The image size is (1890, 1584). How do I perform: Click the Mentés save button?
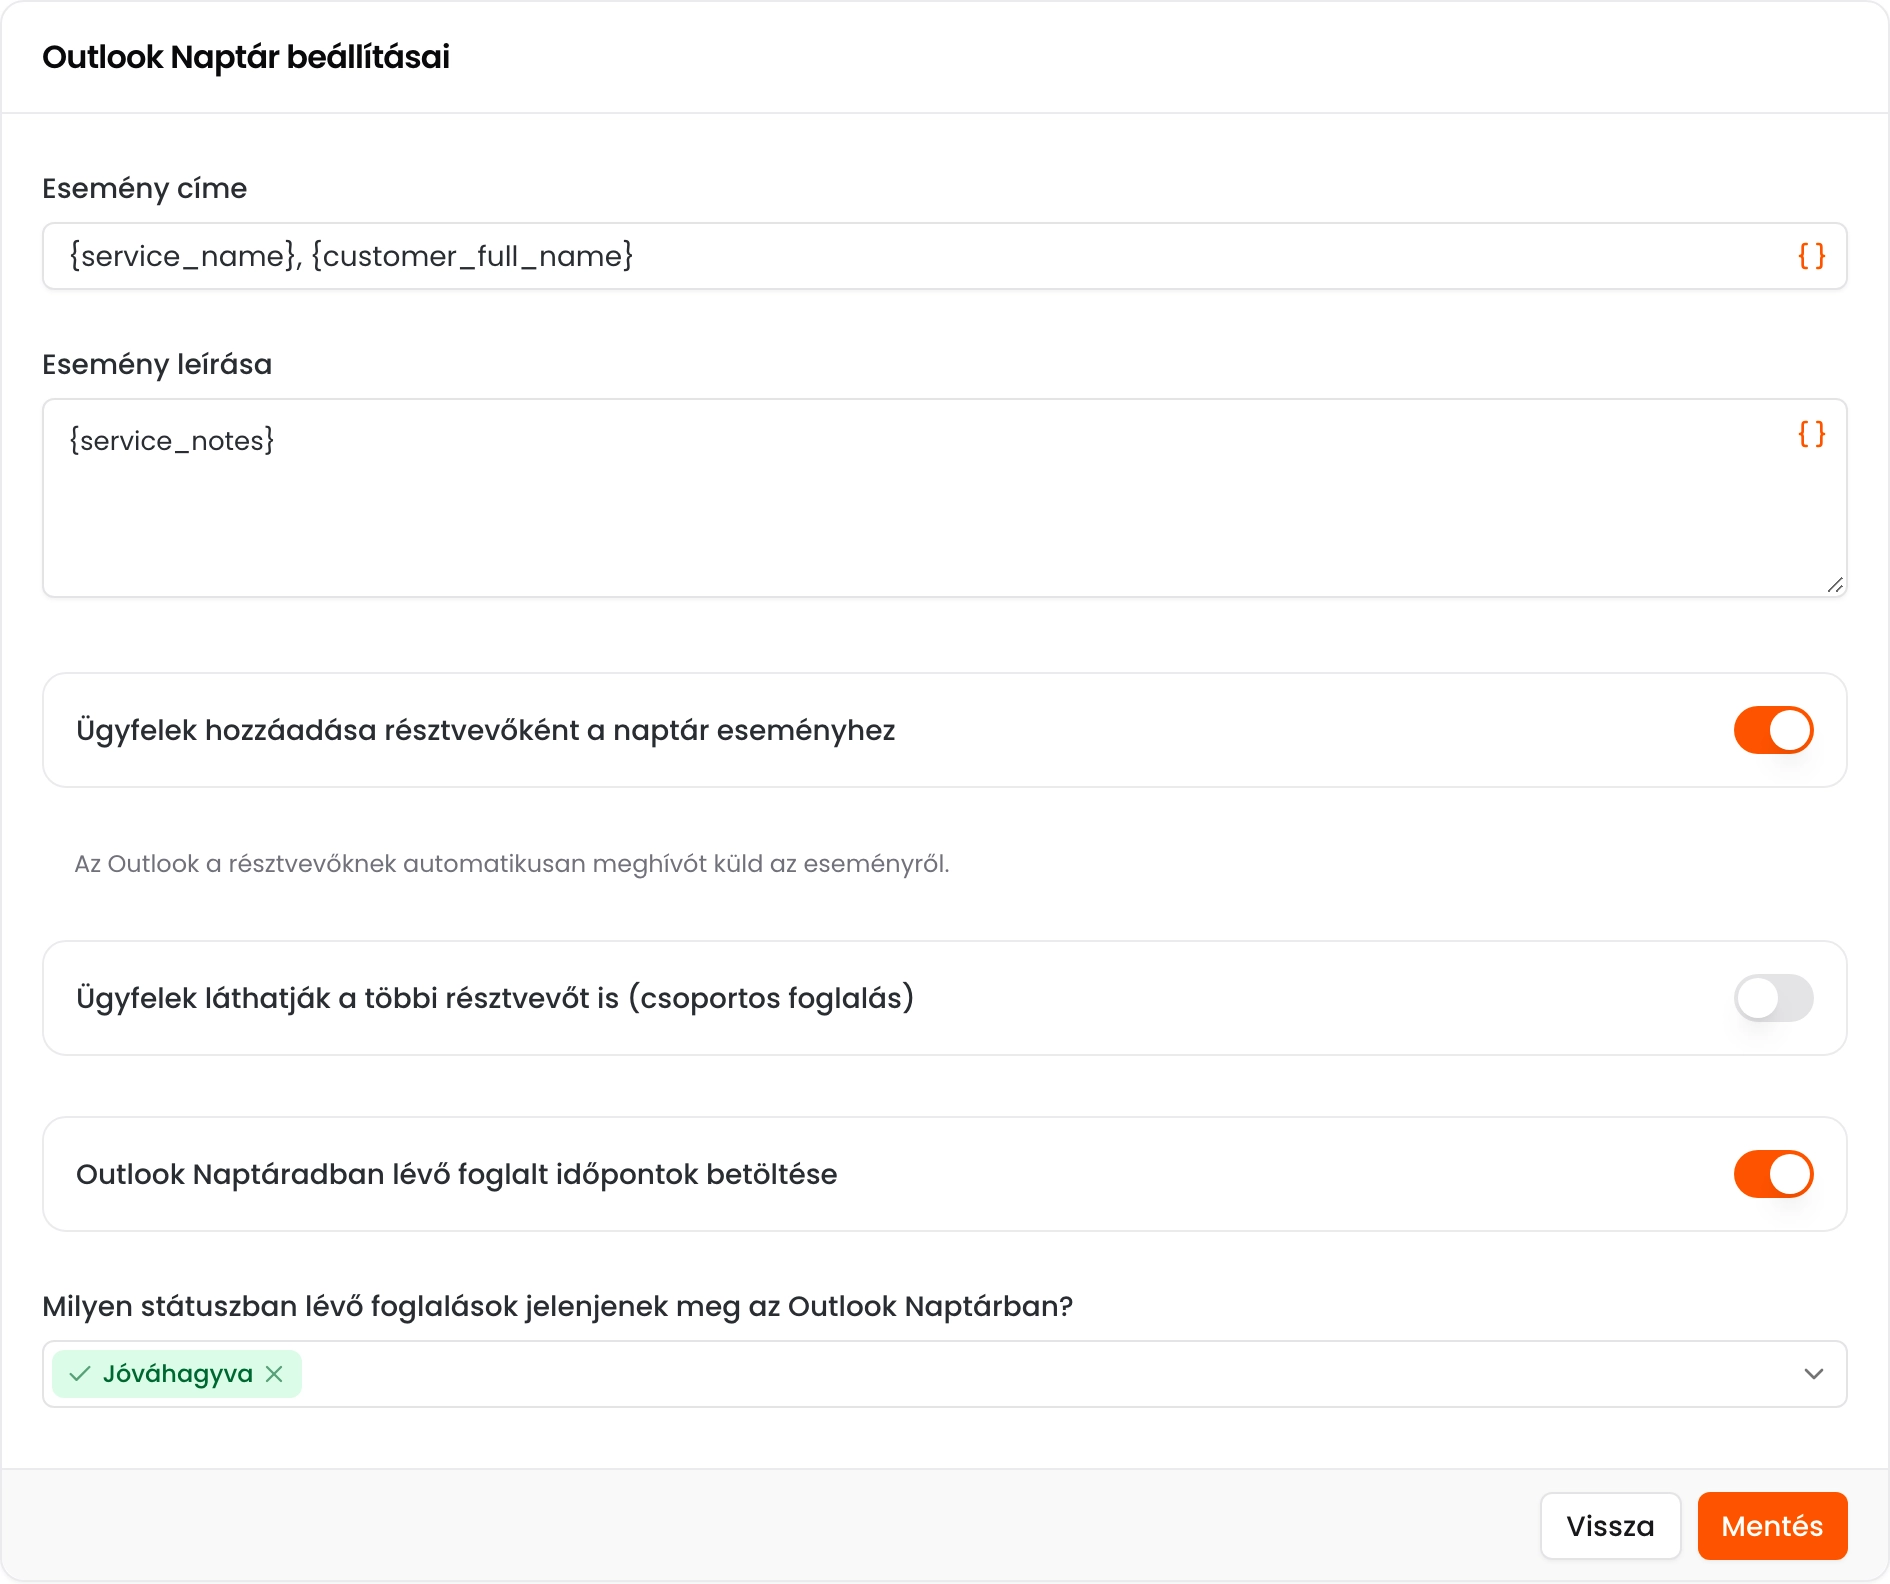[x=1772, y=1526]
